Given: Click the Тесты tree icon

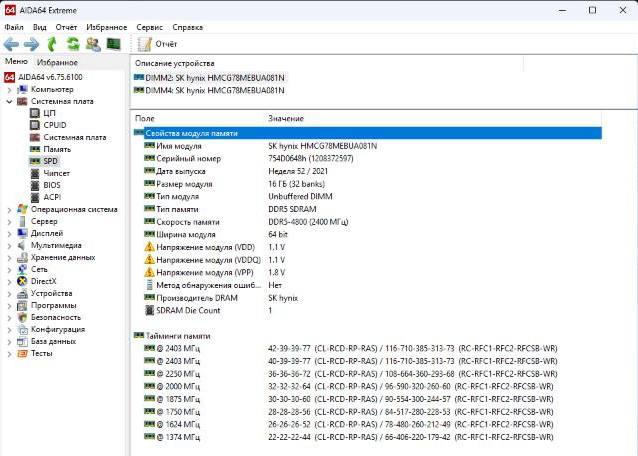Looking at the screenshot, I should 22,353.
